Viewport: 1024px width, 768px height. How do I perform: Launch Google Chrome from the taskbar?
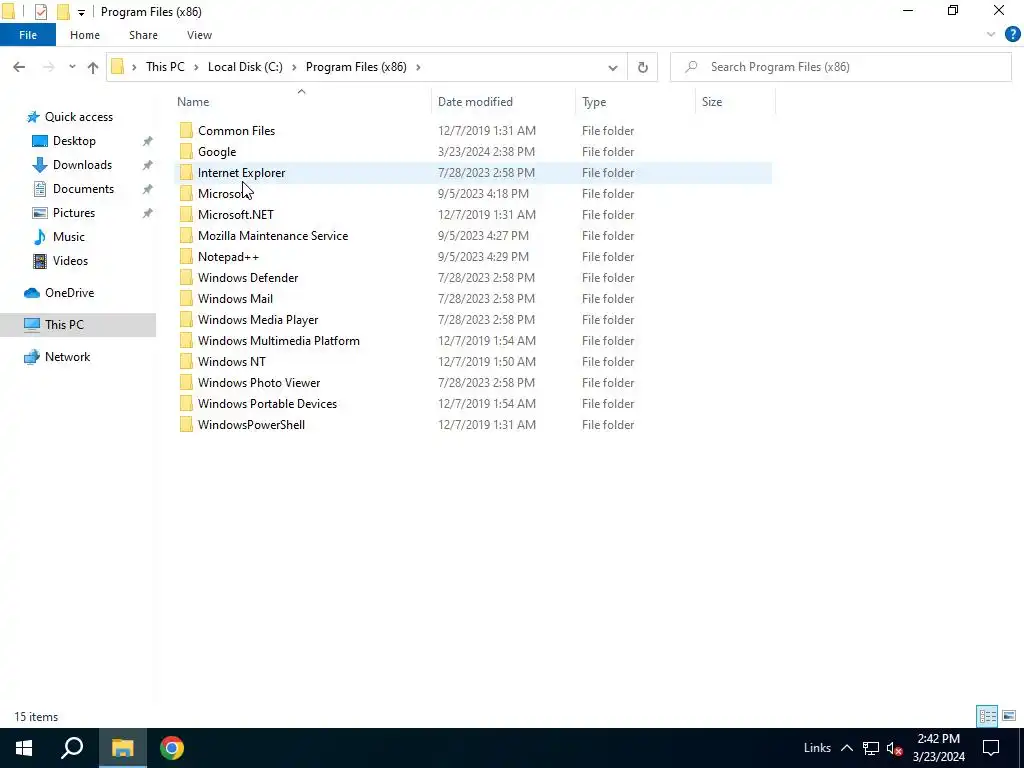pyautogui.click(x=172, y=748)
